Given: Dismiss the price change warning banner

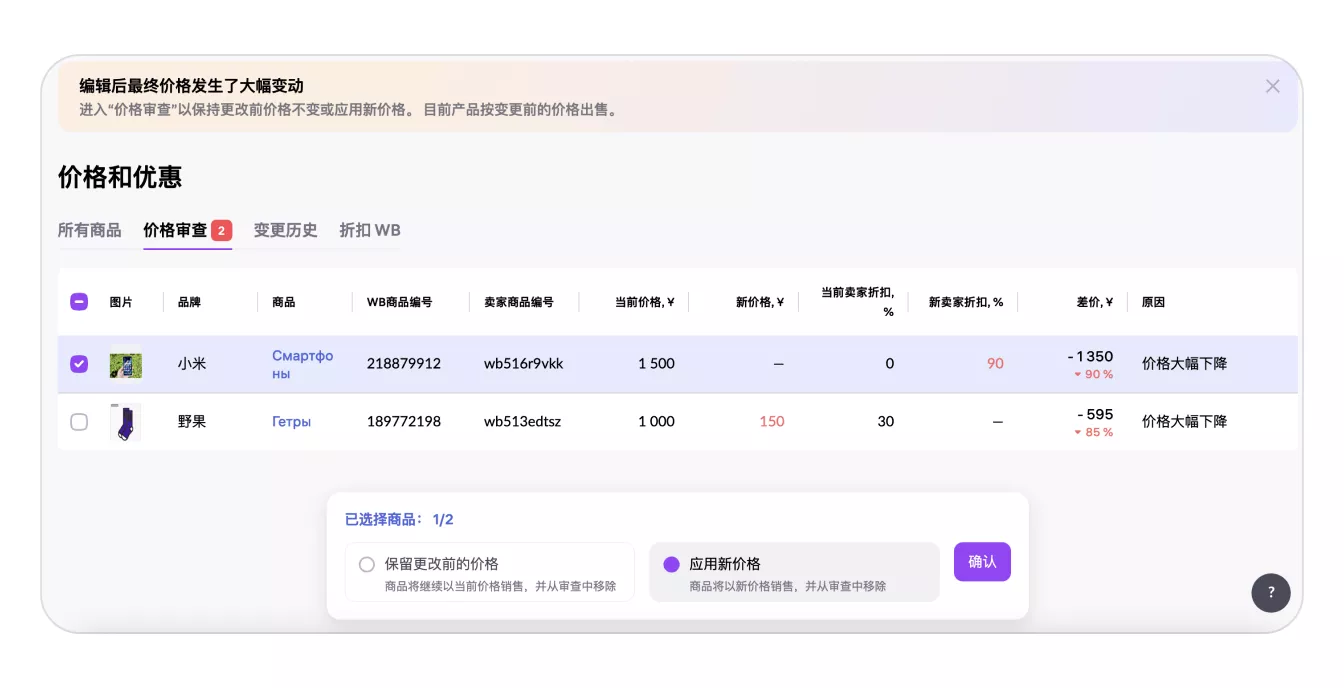Looking at the screenshot, I should click(1272, 86).
